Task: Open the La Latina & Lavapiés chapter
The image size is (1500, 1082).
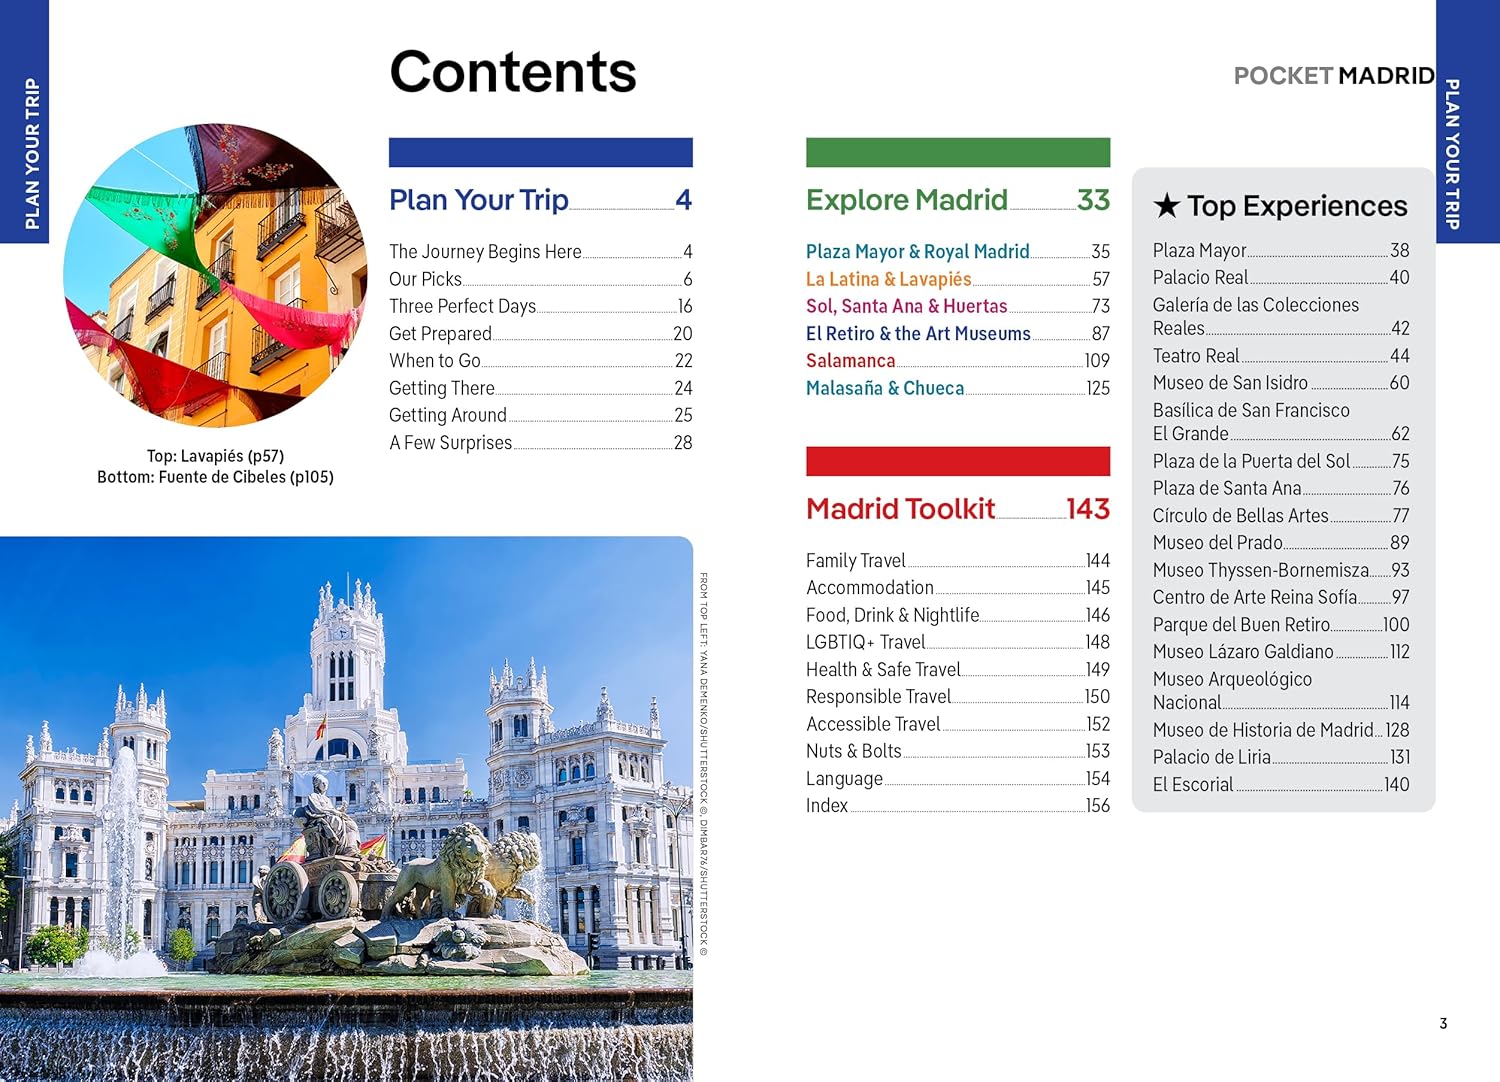Action: click(x=888, y=279)
